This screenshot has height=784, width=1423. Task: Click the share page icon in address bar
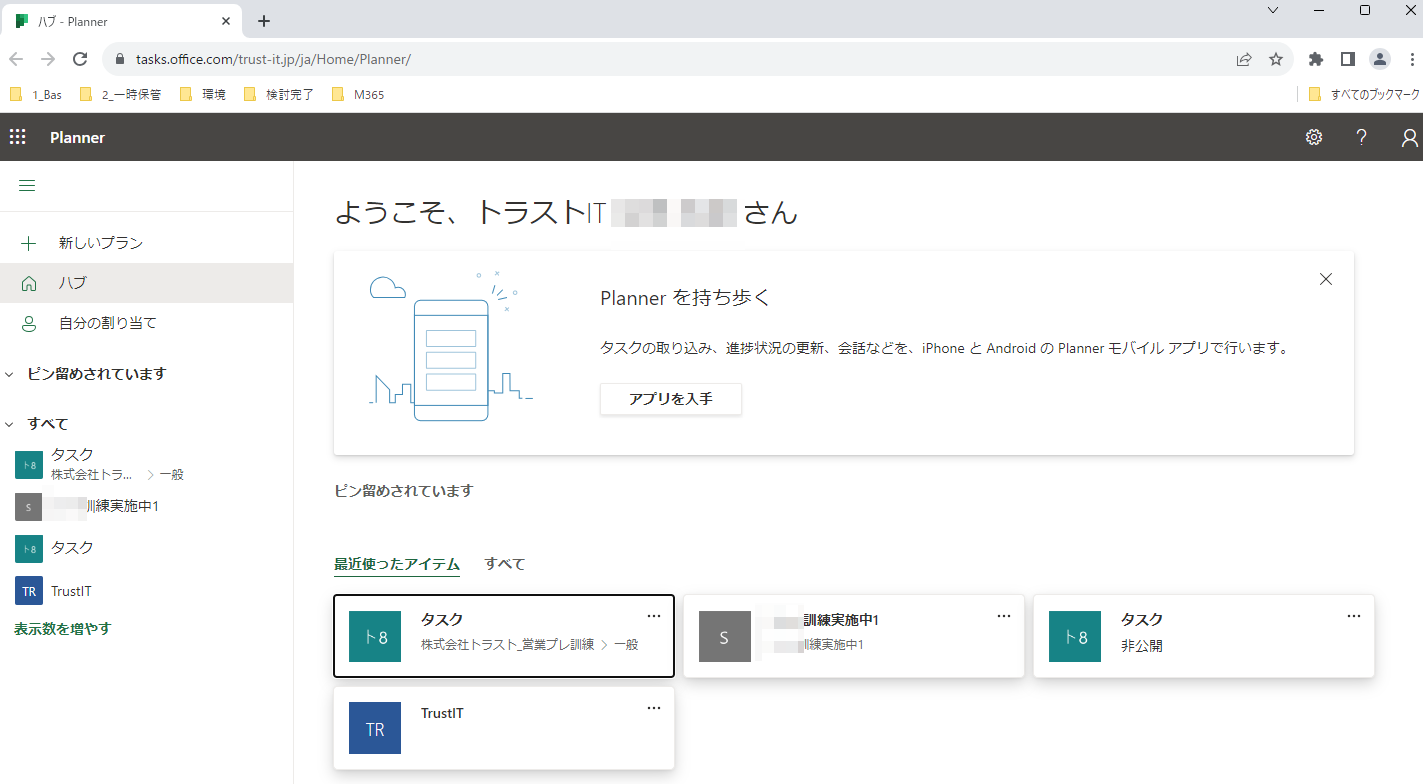(1244, 59)
